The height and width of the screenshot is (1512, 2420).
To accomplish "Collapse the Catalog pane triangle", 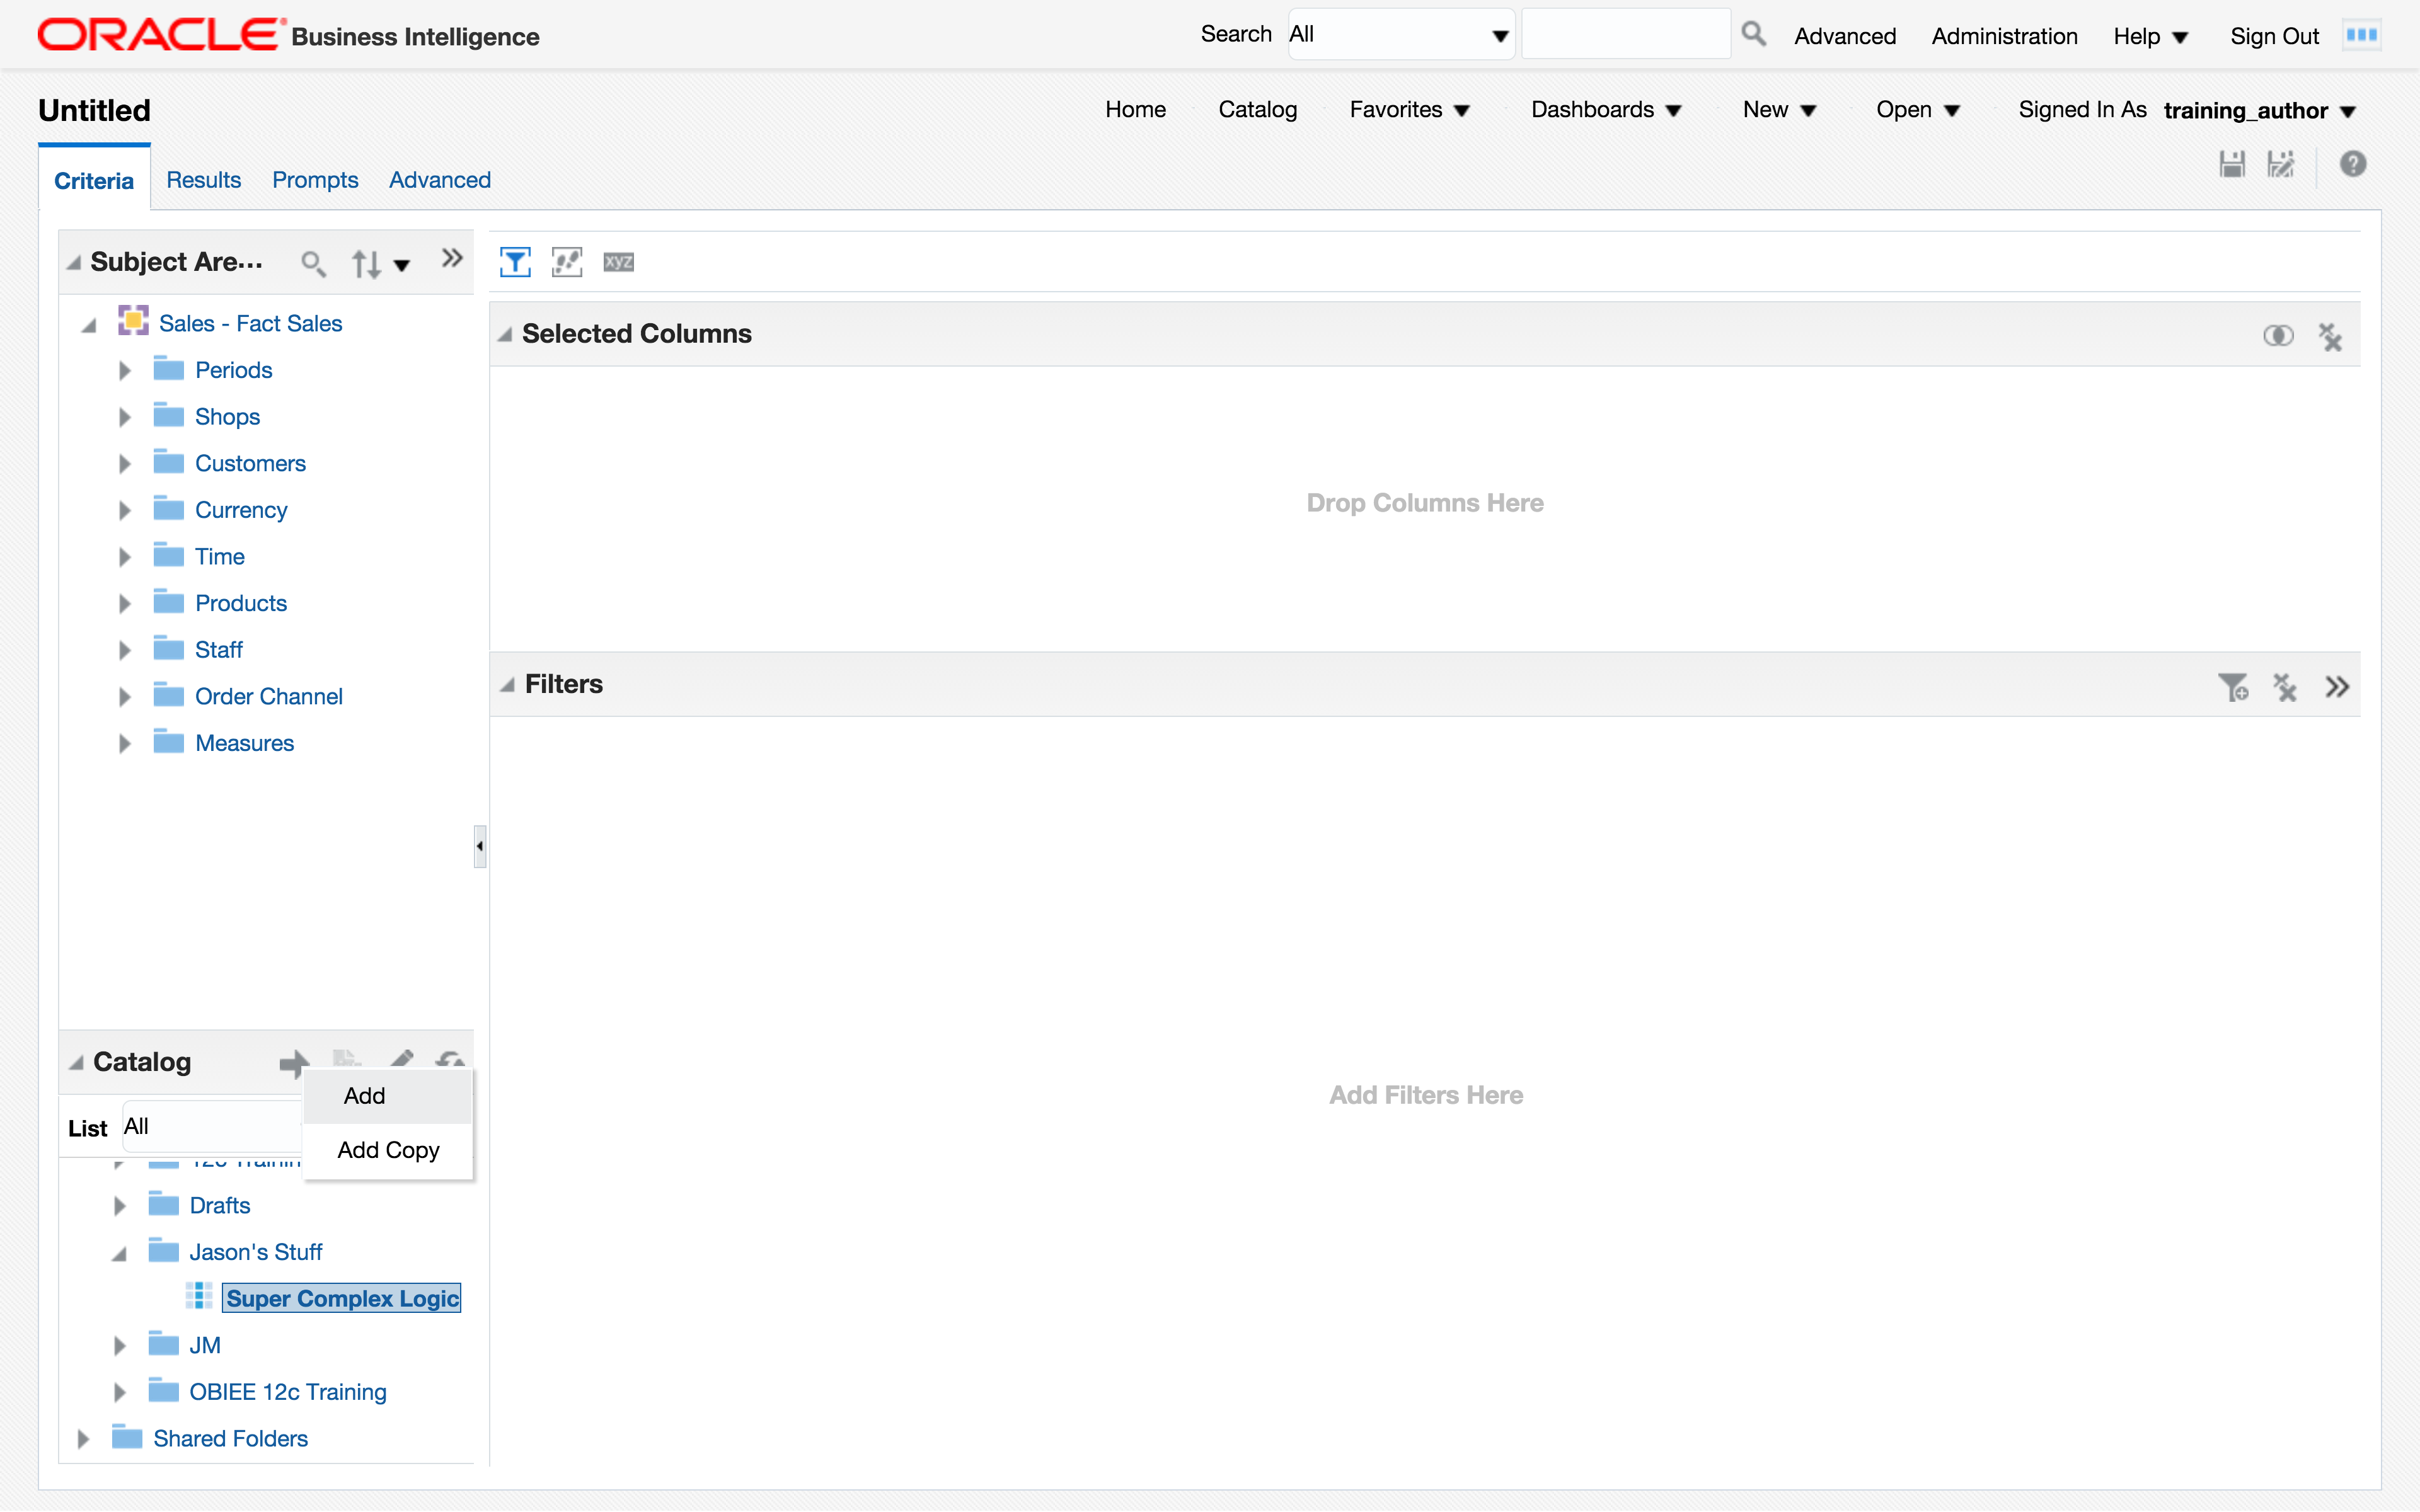I will pyautogui.click(x=76, y=1063).
